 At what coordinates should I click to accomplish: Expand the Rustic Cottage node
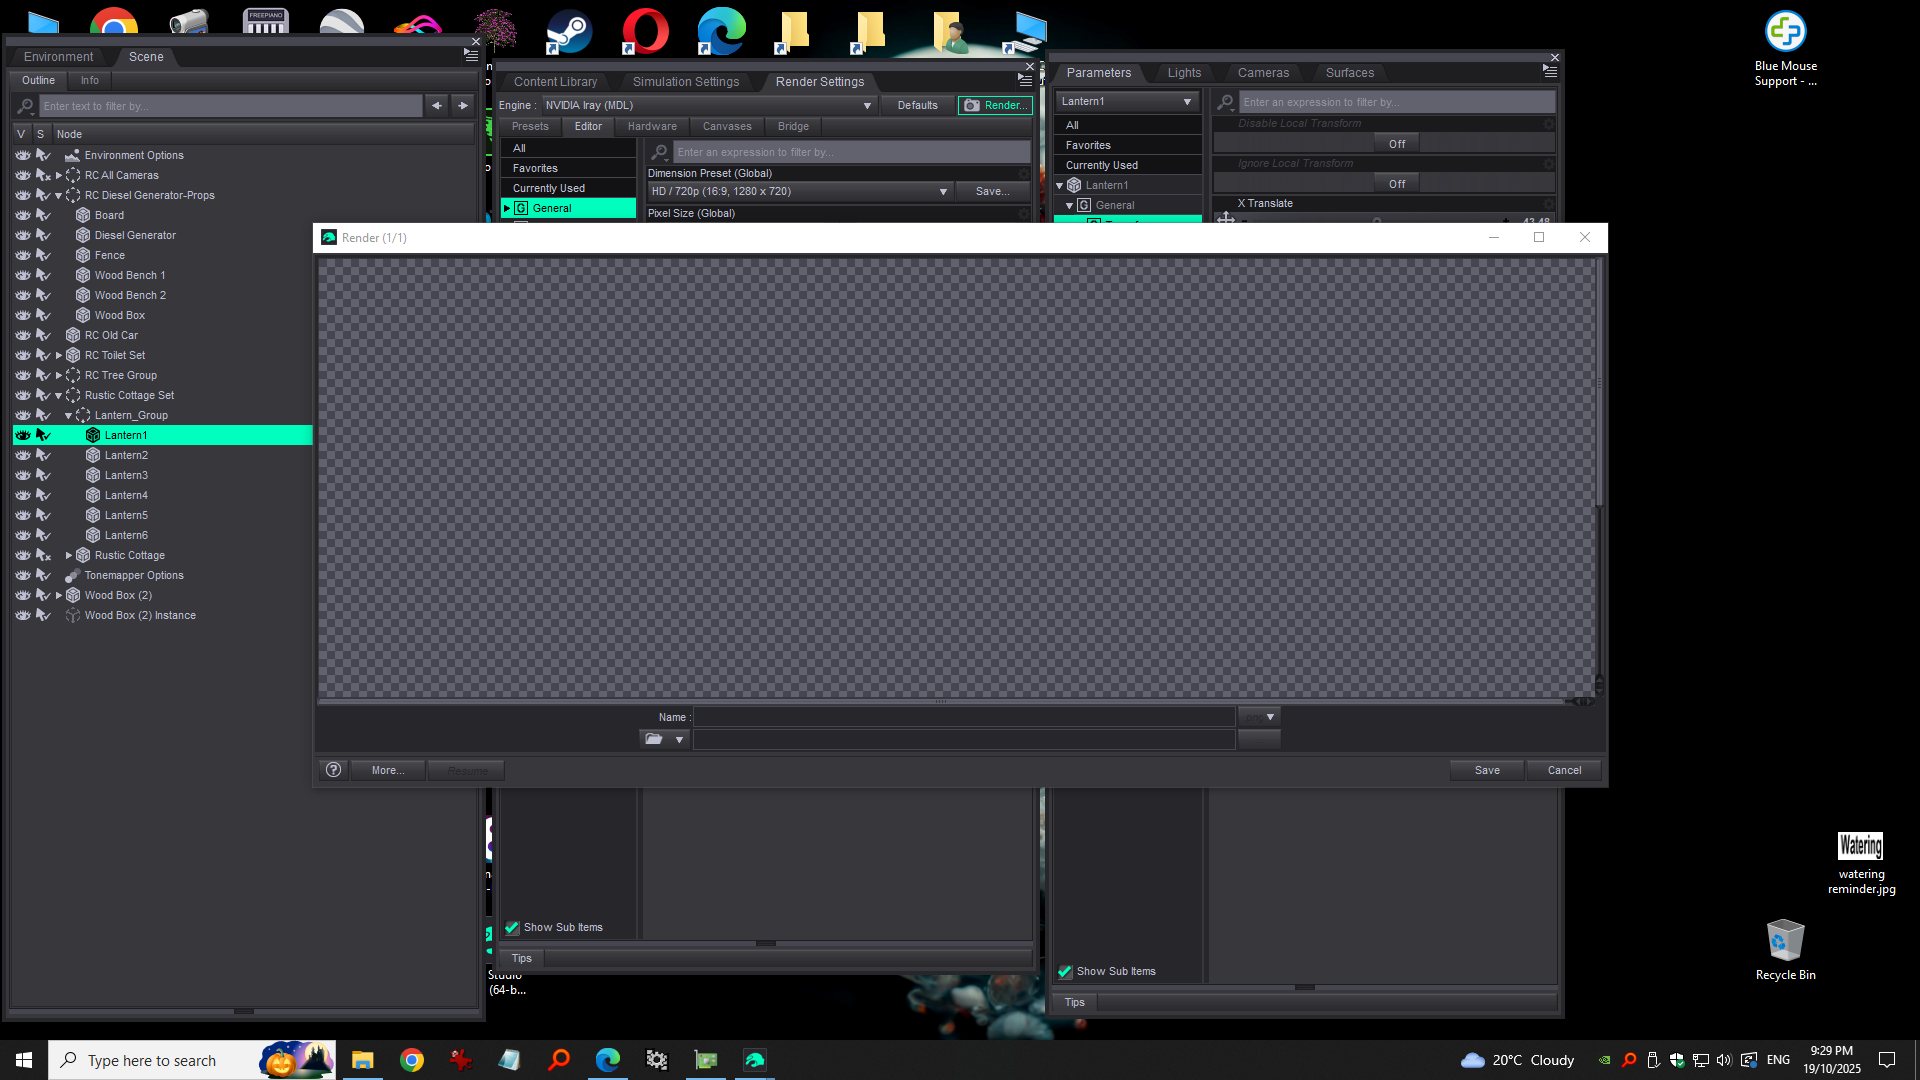pos(69,555)
